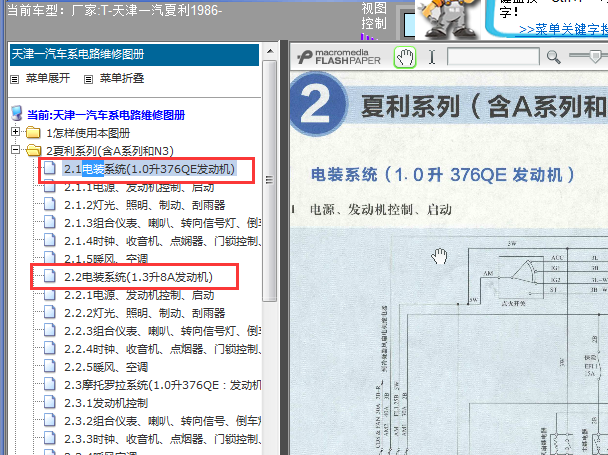Select the FlashPaper hand pan tool

point(405,57)
